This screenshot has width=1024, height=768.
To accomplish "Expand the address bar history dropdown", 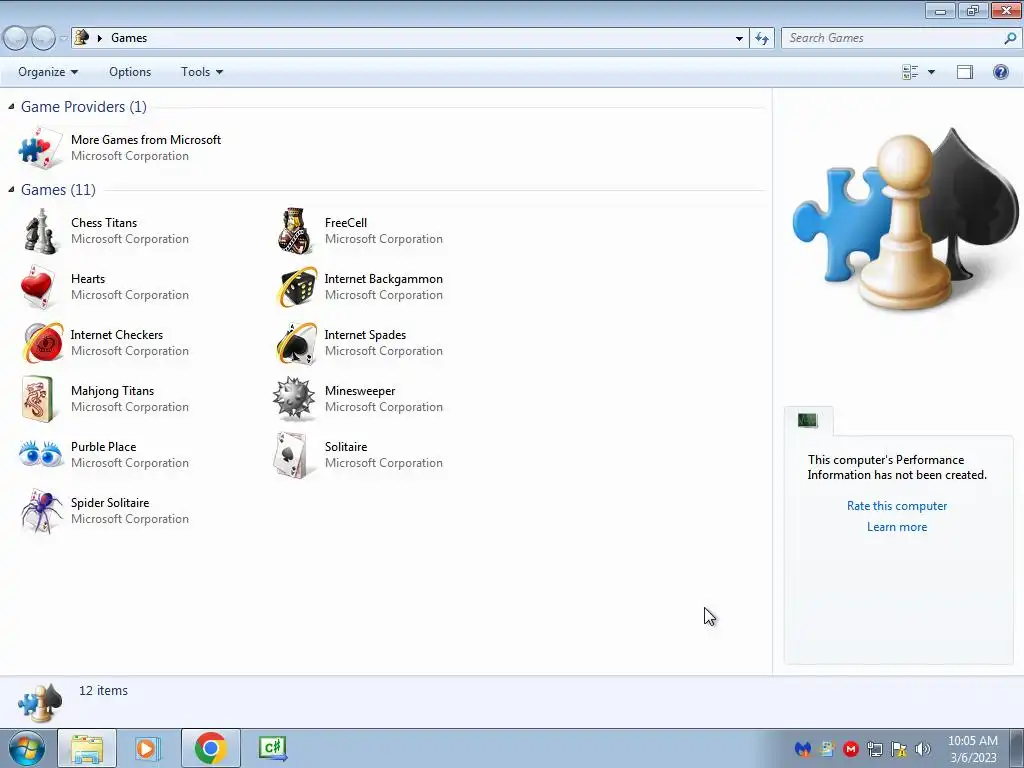I will 739,38.
